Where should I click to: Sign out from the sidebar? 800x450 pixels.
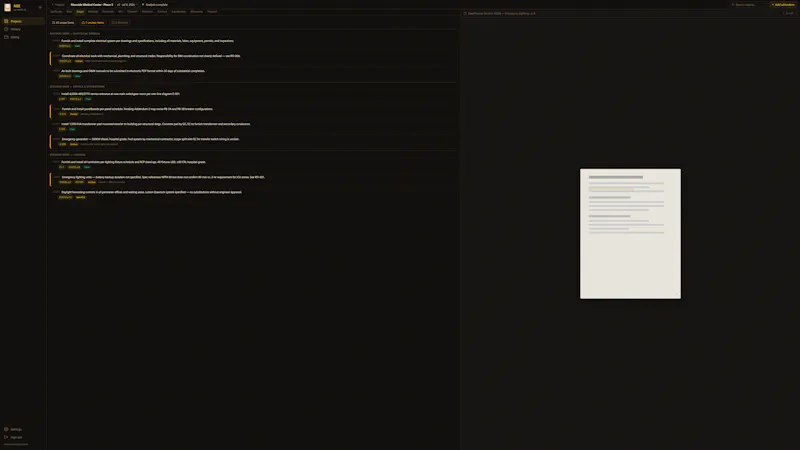(22, 437)
